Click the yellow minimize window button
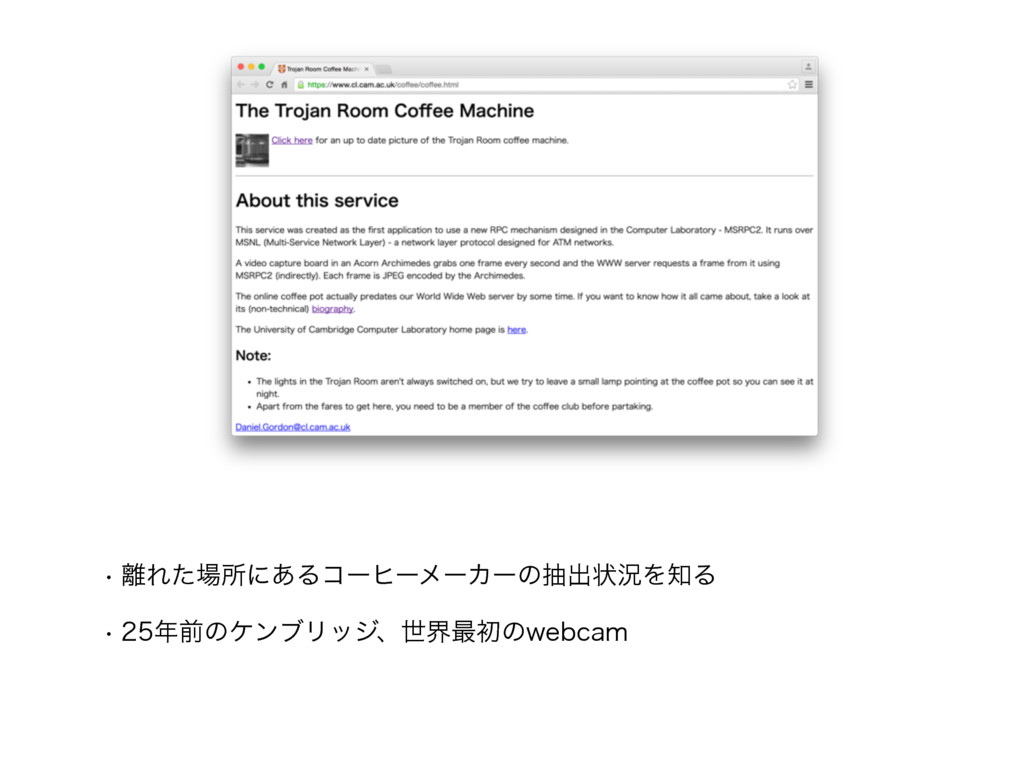 (251, 67)
